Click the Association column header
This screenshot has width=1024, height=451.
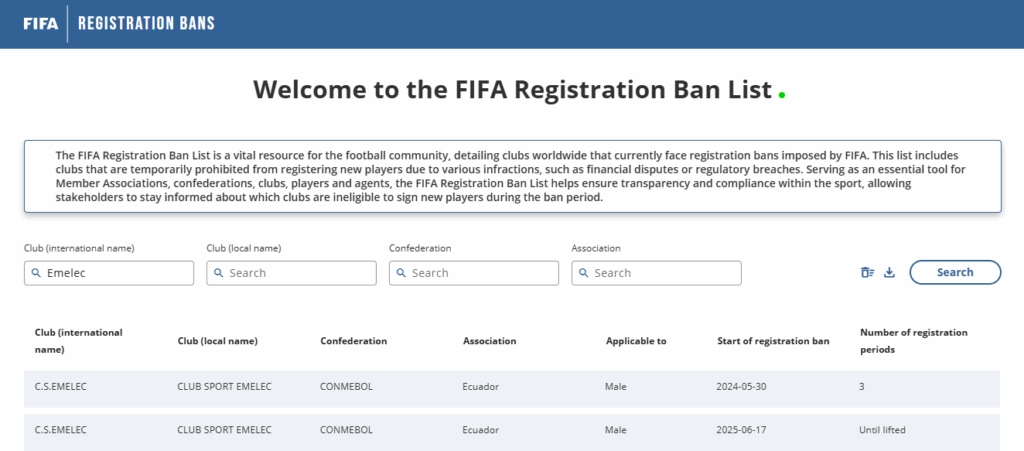(490, 341)
